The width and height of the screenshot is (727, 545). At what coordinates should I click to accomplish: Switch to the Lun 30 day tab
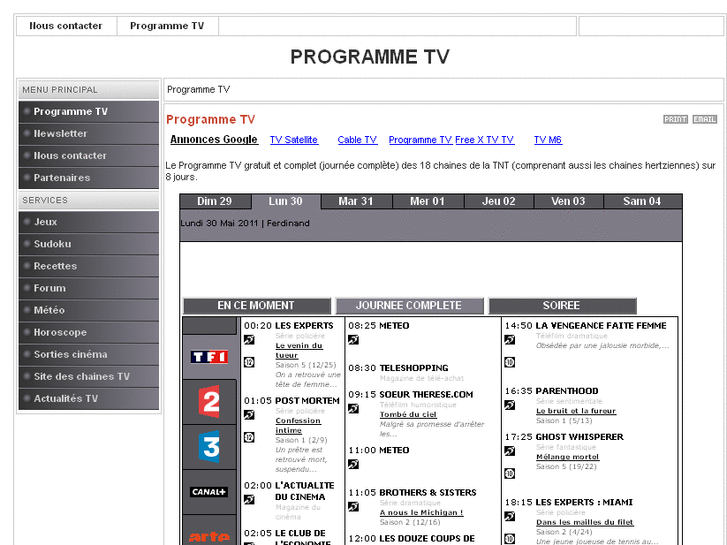[x=286, y=201]
